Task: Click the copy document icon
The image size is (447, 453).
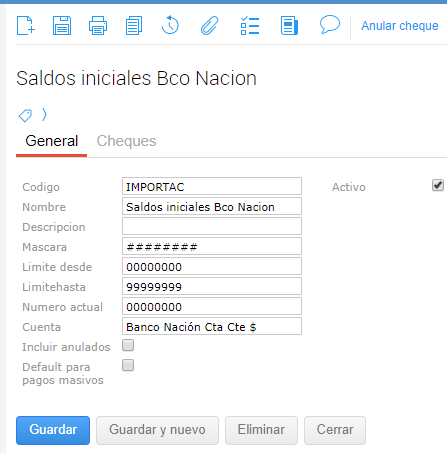Action: click(x=134, y=26)
